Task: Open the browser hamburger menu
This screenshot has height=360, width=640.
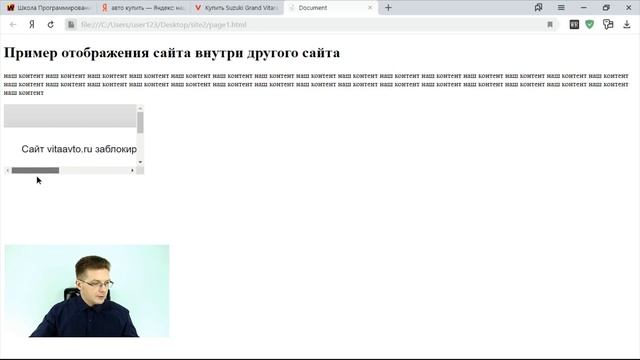Action: pos(561,8)
